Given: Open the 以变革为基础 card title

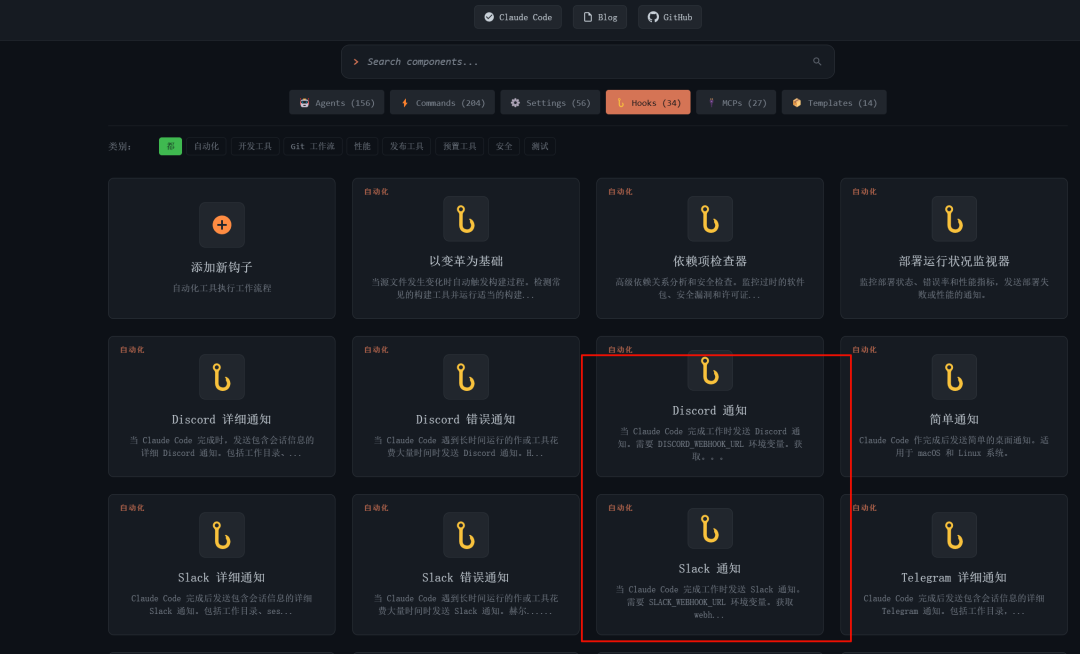Looking at the screenshot, I should (466, 261).
